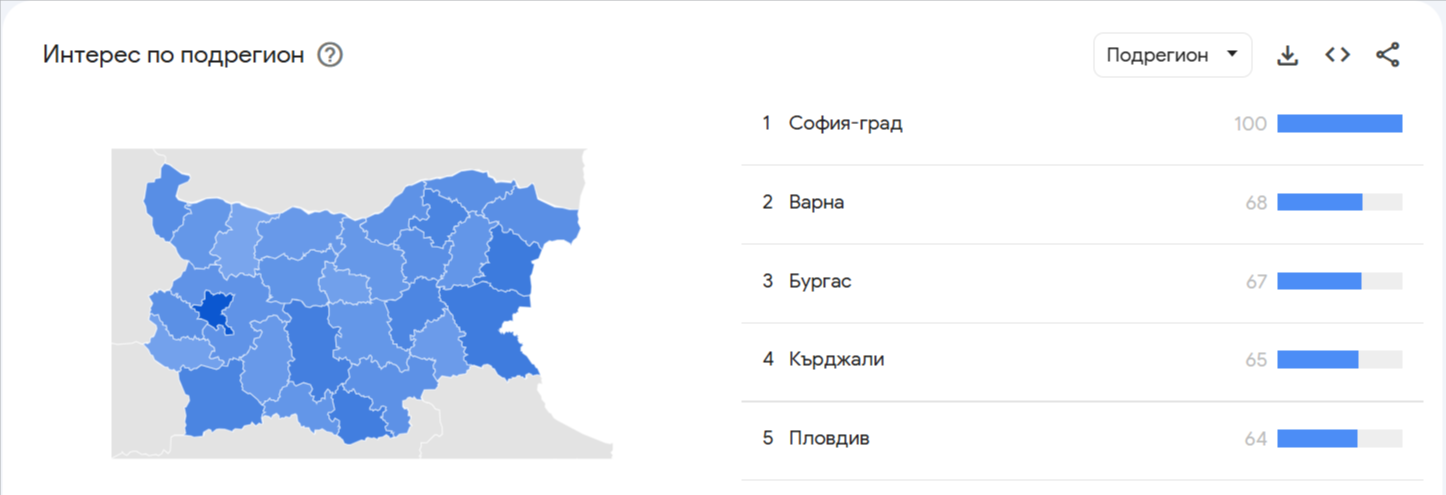The image size is (1446, 495).
Task: Click the help question mark icon
Action: click(330, 55)
